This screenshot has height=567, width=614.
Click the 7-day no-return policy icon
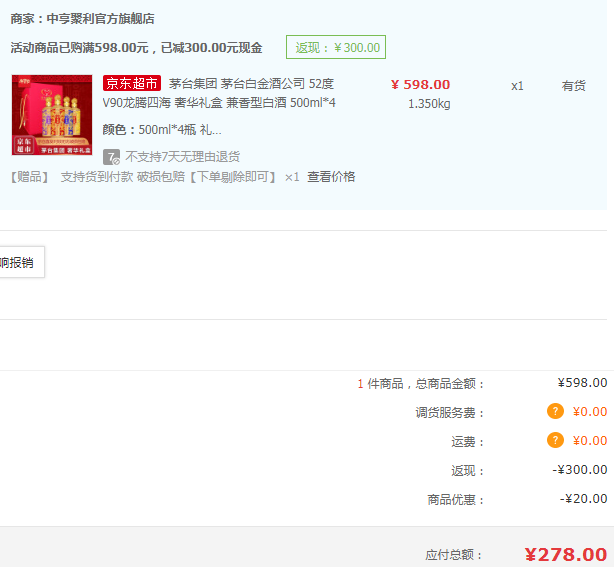click(111, 157)
